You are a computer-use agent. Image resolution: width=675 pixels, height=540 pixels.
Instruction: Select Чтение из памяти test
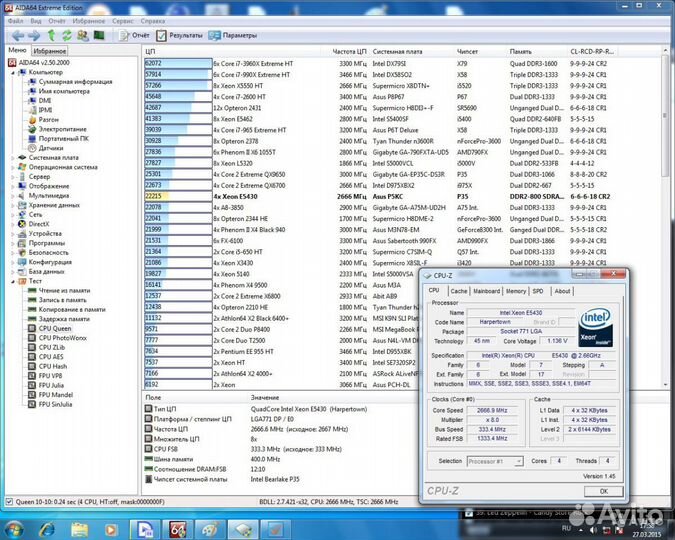[x=59, y=290]
